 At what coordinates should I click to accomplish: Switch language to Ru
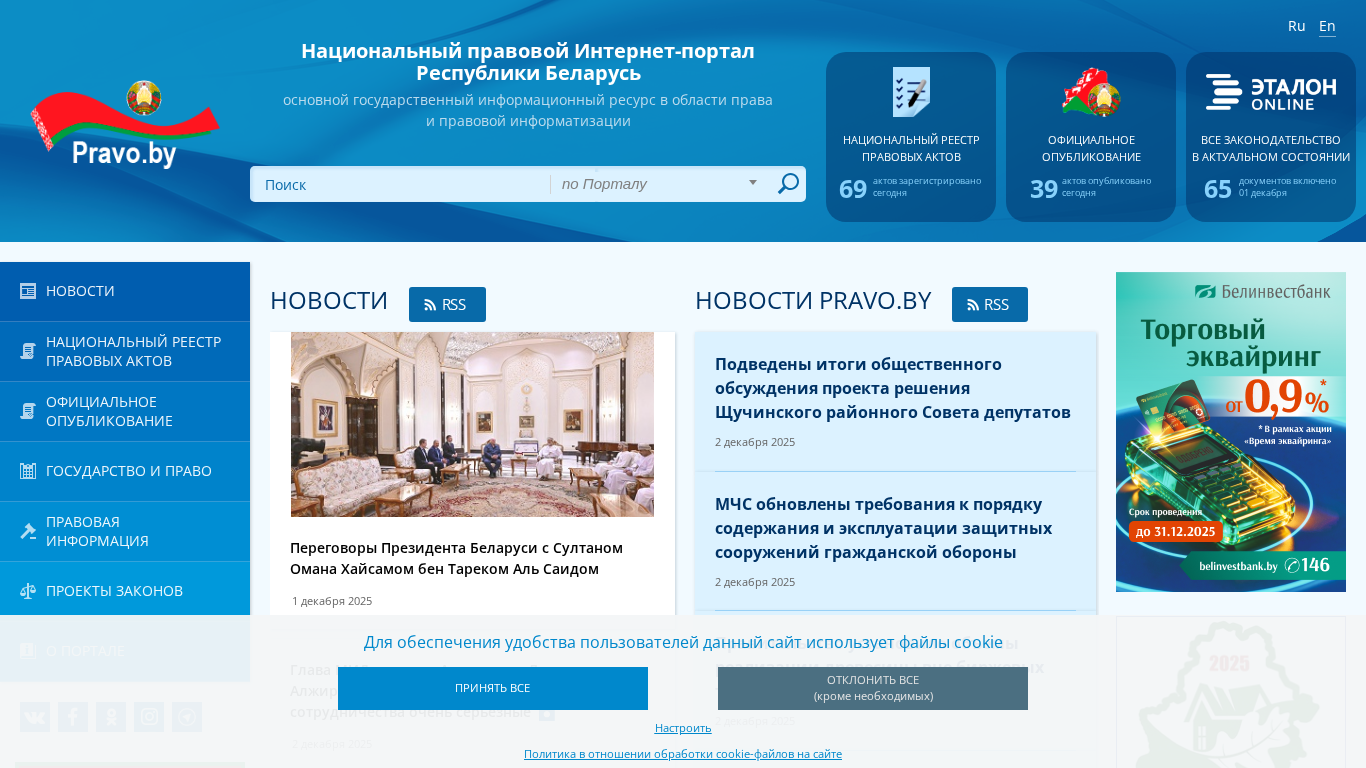point(1297,26)
